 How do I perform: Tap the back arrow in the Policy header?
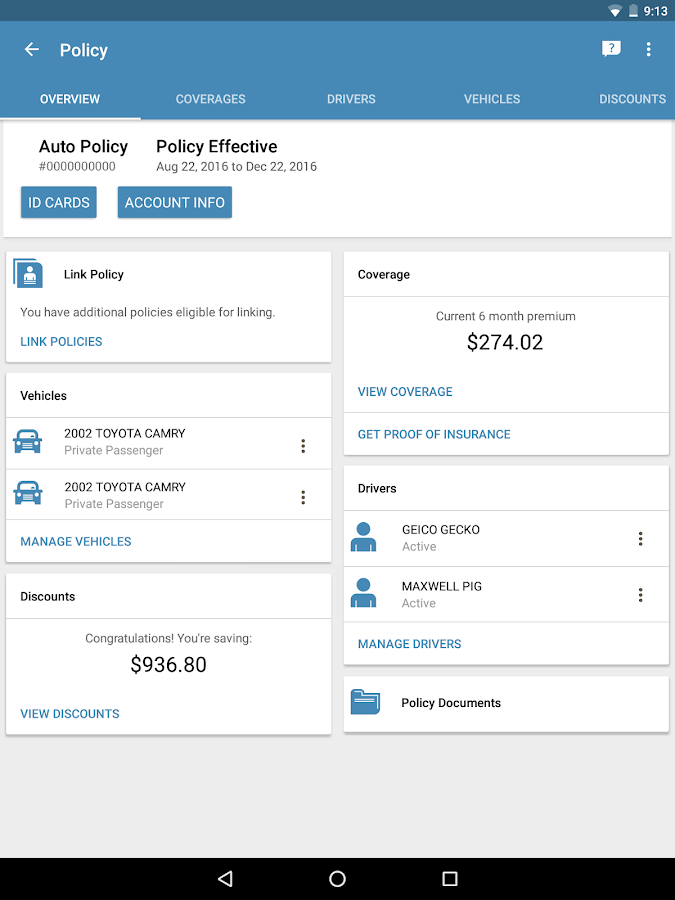[32, 50]
